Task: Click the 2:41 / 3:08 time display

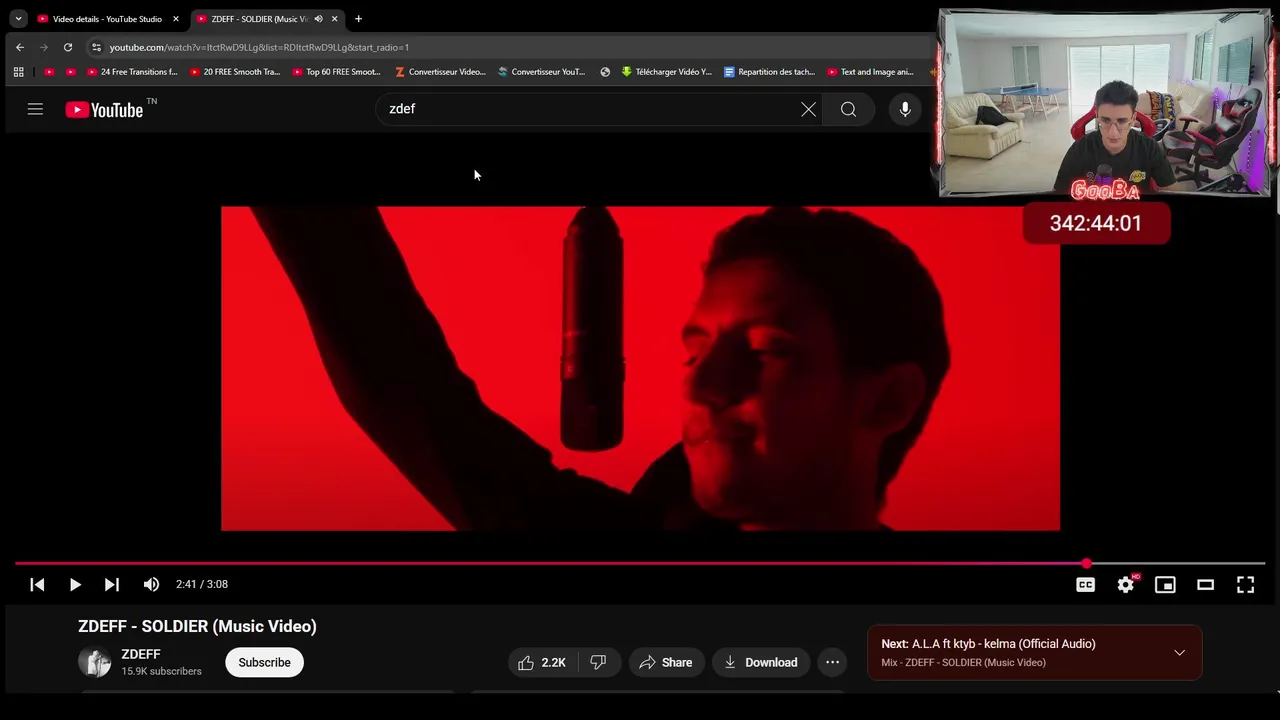Action: point(202,584)
